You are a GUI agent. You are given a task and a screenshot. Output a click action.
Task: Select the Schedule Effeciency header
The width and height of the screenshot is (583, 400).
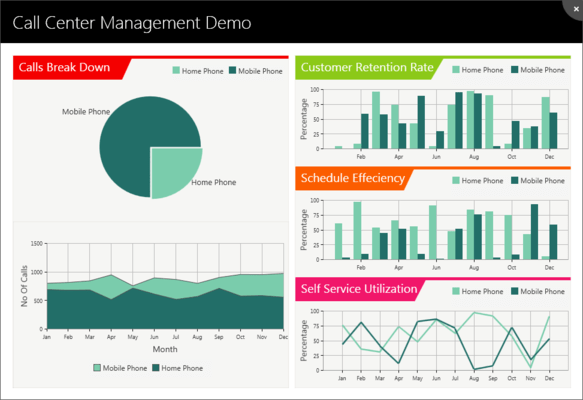click(x=352, y=178)
